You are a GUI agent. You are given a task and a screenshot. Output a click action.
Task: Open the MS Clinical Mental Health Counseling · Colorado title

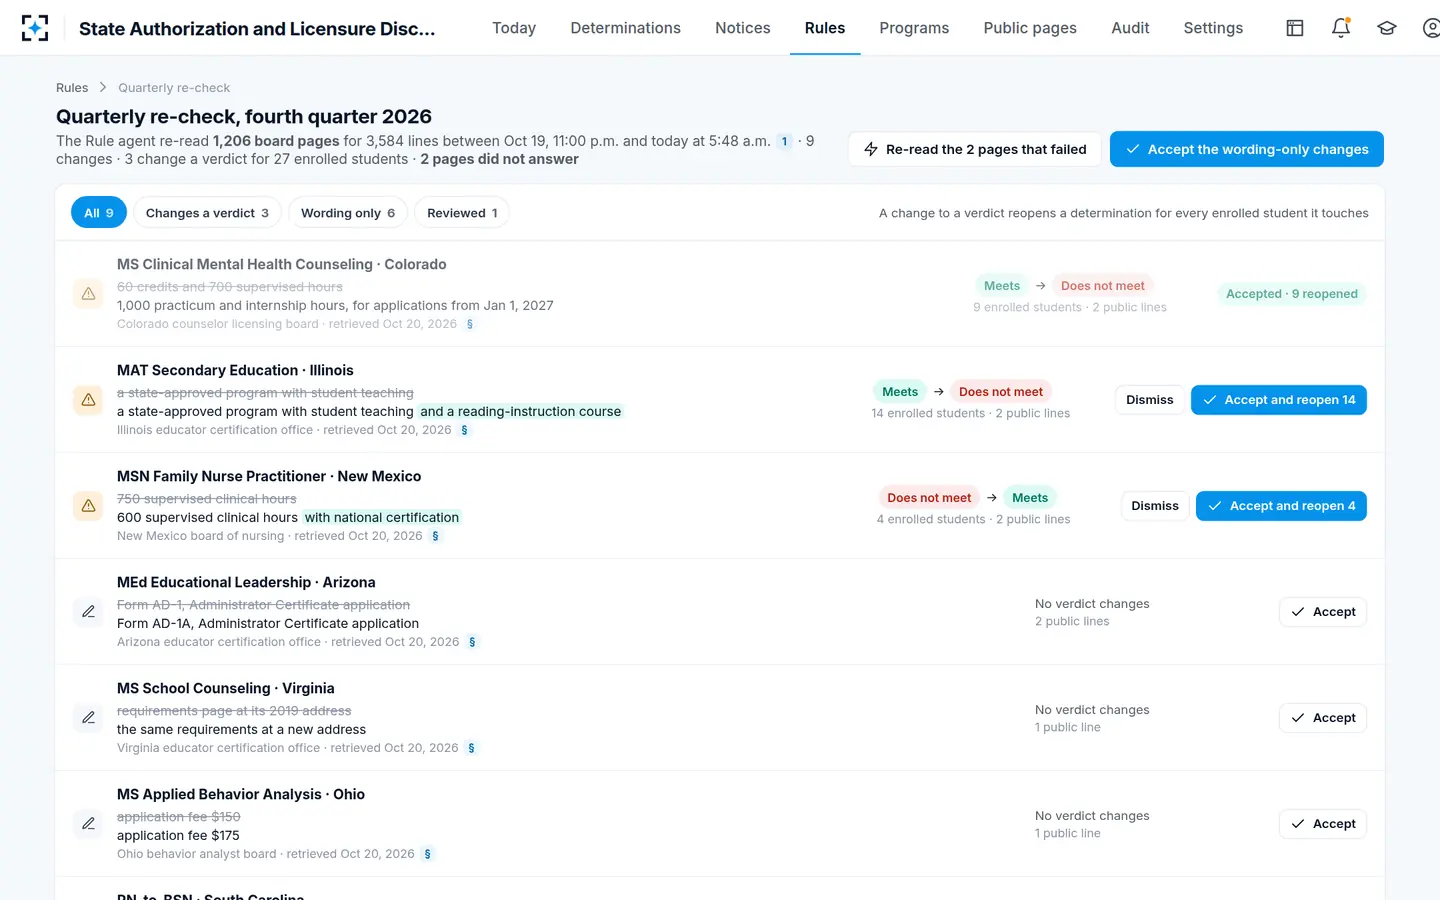point(282,264)
